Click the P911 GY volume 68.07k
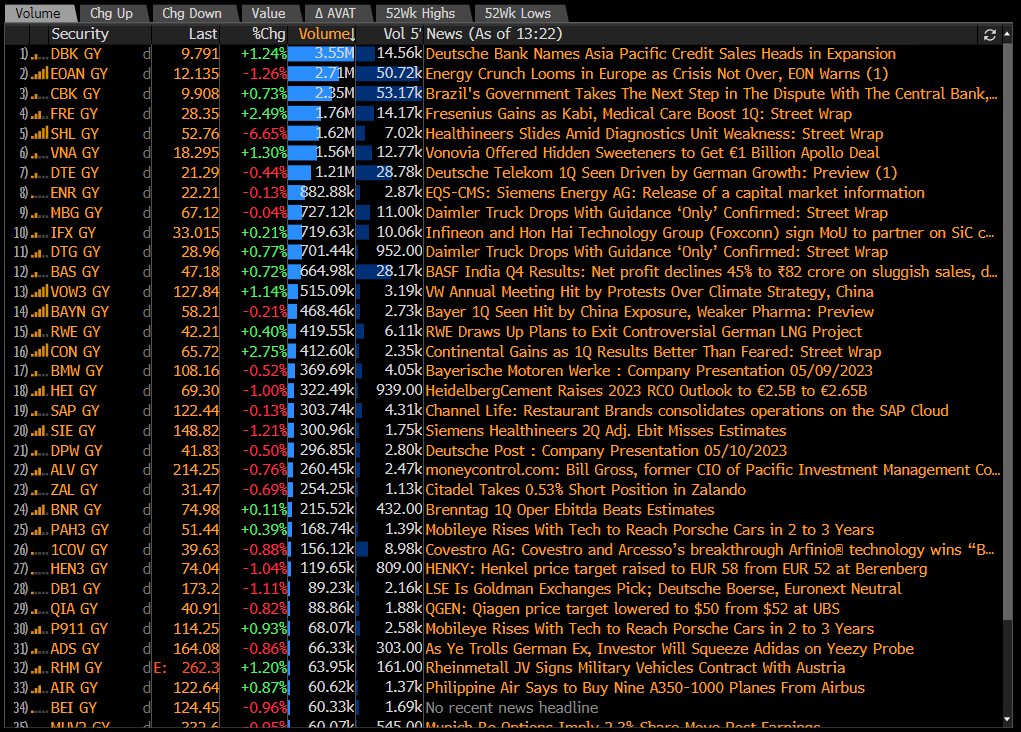Image resolution: width=1021 pixels, height=732 pixels. pos(331,629)
